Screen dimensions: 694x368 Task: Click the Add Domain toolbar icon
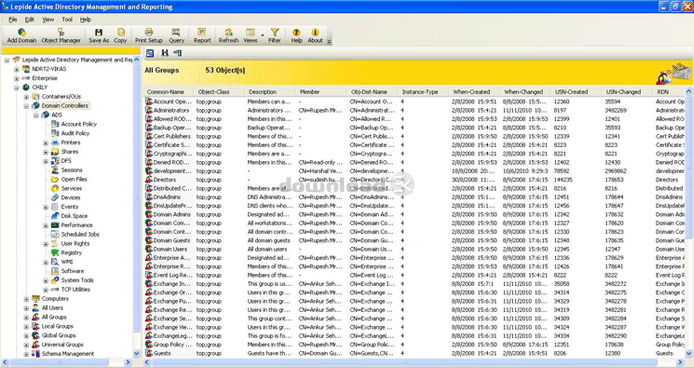22,35
